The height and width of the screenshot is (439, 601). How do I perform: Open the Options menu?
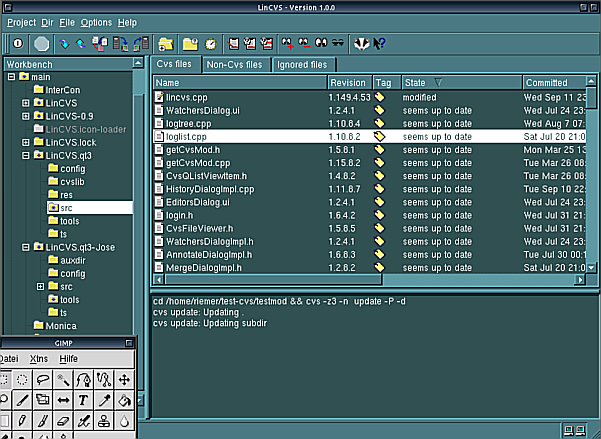(x=96, y=22)
